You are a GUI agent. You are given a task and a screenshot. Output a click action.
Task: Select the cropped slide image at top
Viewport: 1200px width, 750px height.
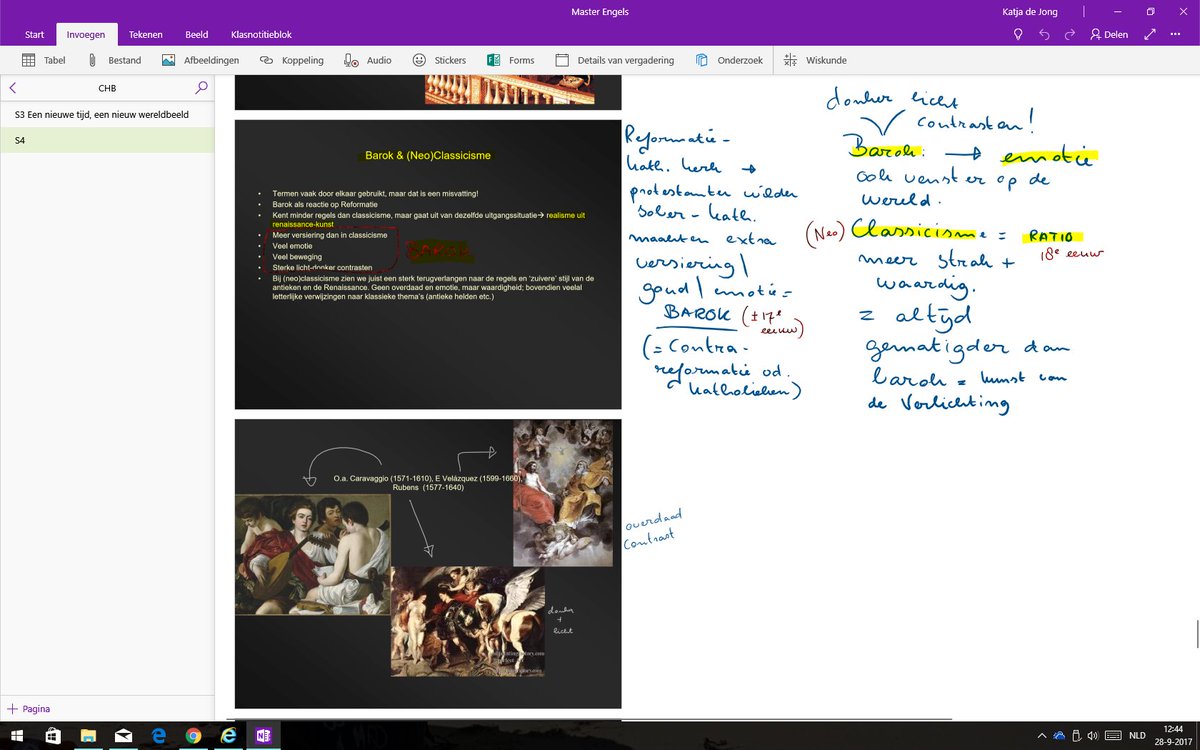tap(428, 91)
